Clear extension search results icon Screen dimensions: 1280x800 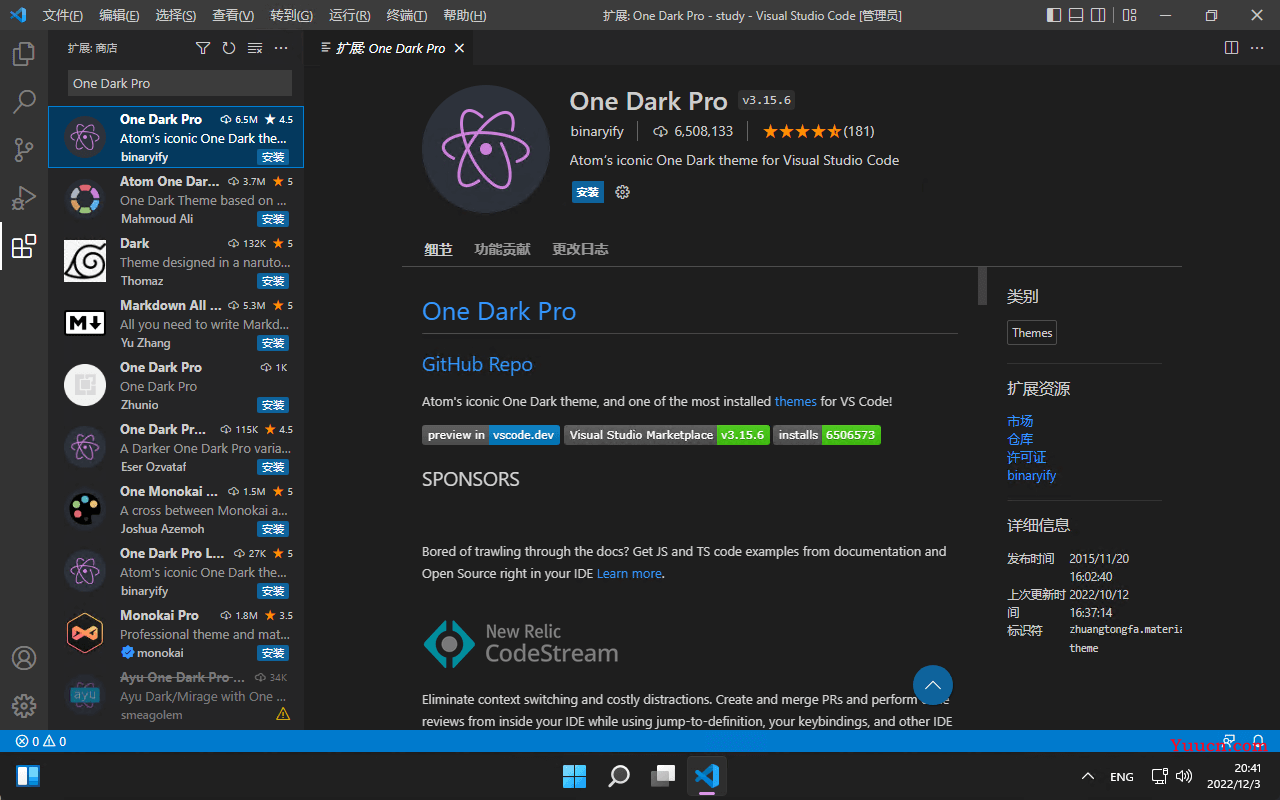click(x=255, y=48)
